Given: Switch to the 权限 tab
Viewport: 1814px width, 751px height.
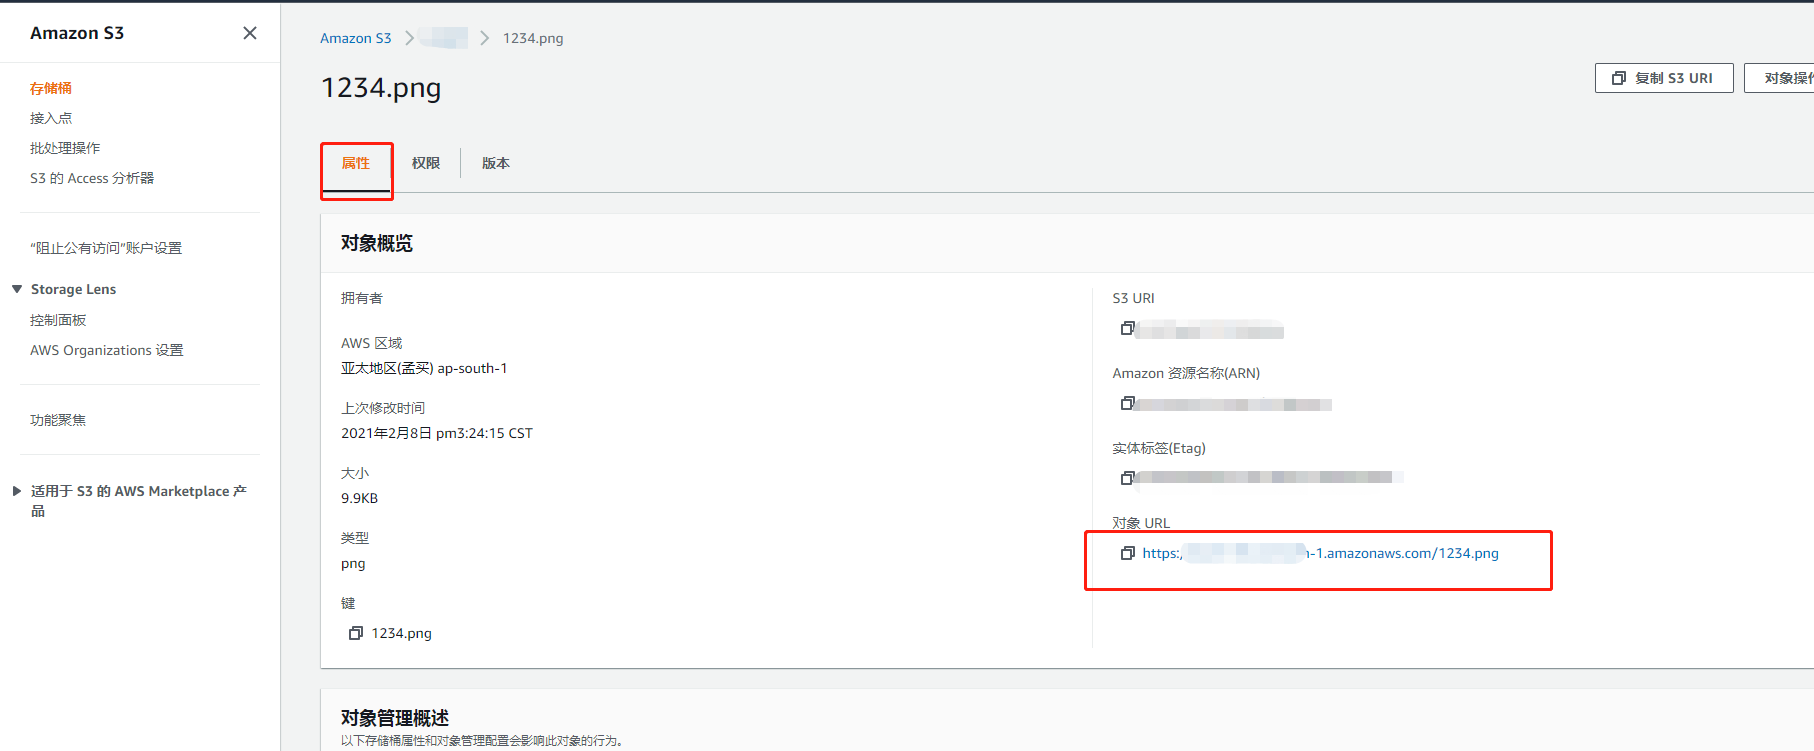Looking at the screenshot, I should 426,163.
